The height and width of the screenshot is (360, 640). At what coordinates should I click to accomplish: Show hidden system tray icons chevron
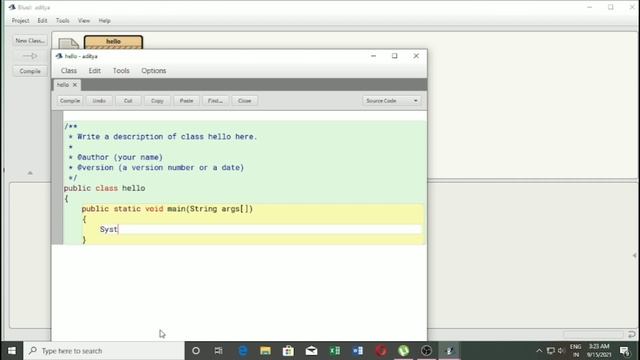pyautogui.click(x=539, y=351)
